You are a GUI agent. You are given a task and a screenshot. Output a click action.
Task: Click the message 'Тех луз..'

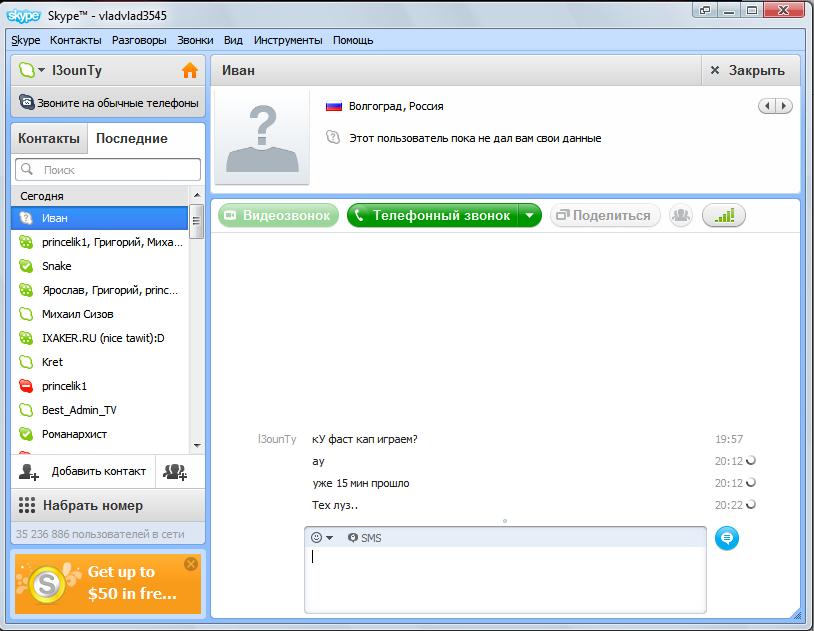pos(335,505)
